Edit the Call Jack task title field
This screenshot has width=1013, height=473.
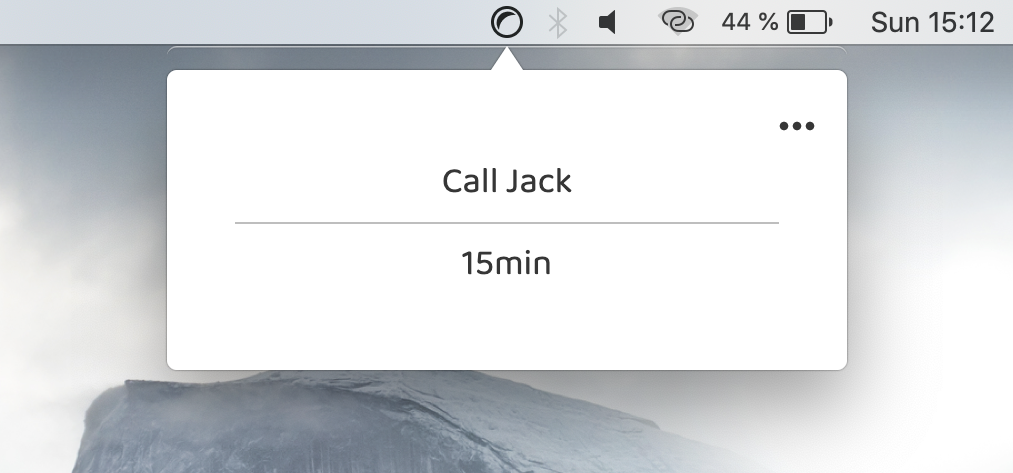pos(506,181)
